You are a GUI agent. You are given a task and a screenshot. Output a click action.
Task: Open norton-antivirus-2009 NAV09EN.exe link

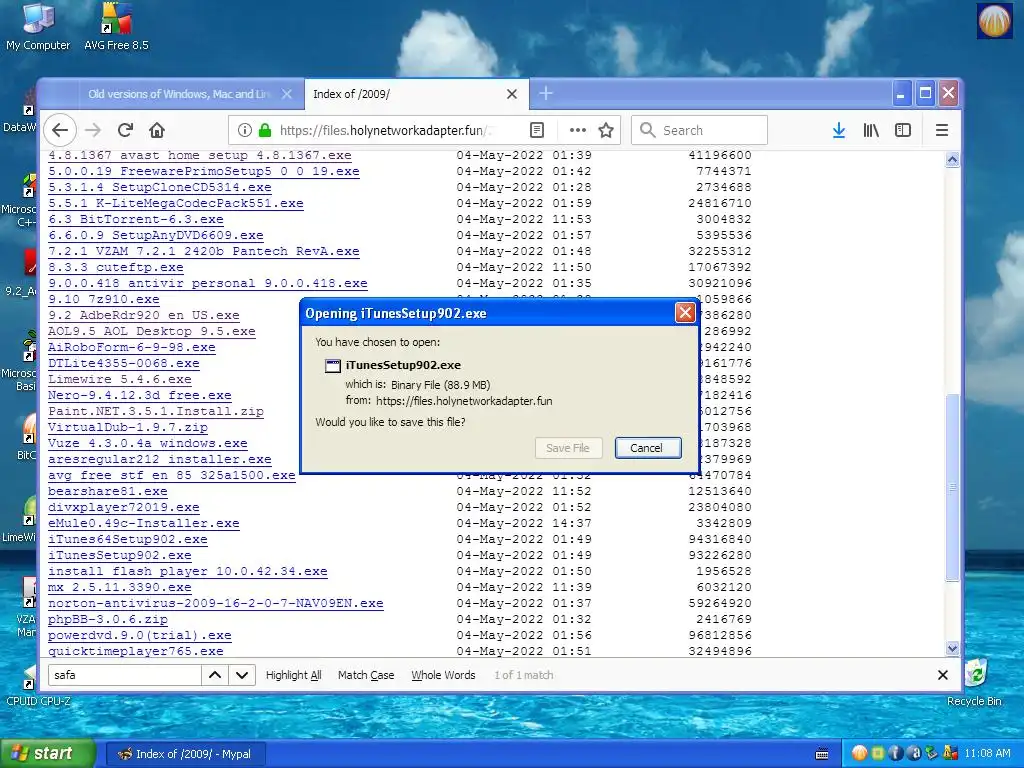coord(216,603)
